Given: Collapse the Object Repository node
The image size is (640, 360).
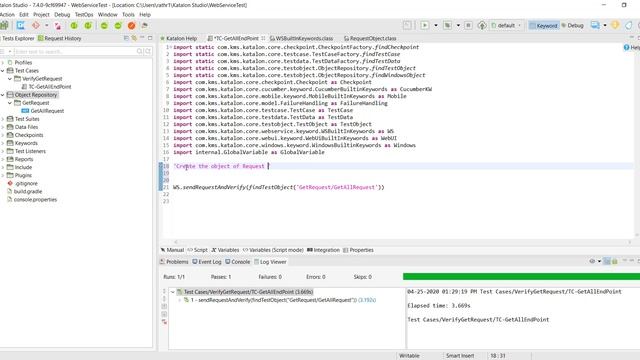Looking at the screenshot, I should tap(3, 95).
